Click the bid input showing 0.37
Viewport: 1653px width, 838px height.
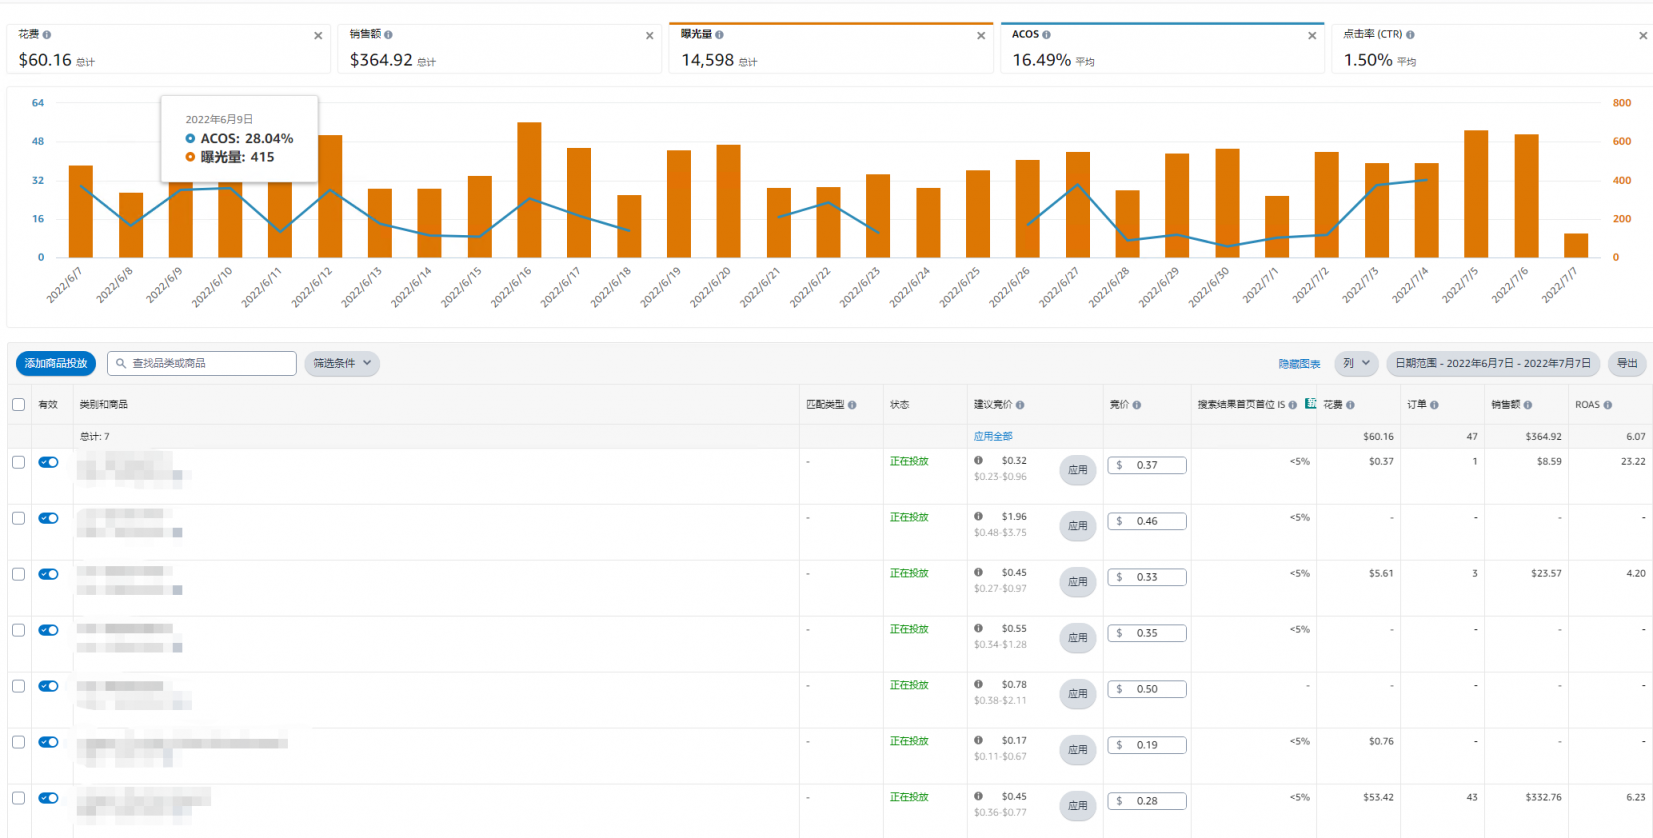pyautogui.click(x=1147, y=466)
